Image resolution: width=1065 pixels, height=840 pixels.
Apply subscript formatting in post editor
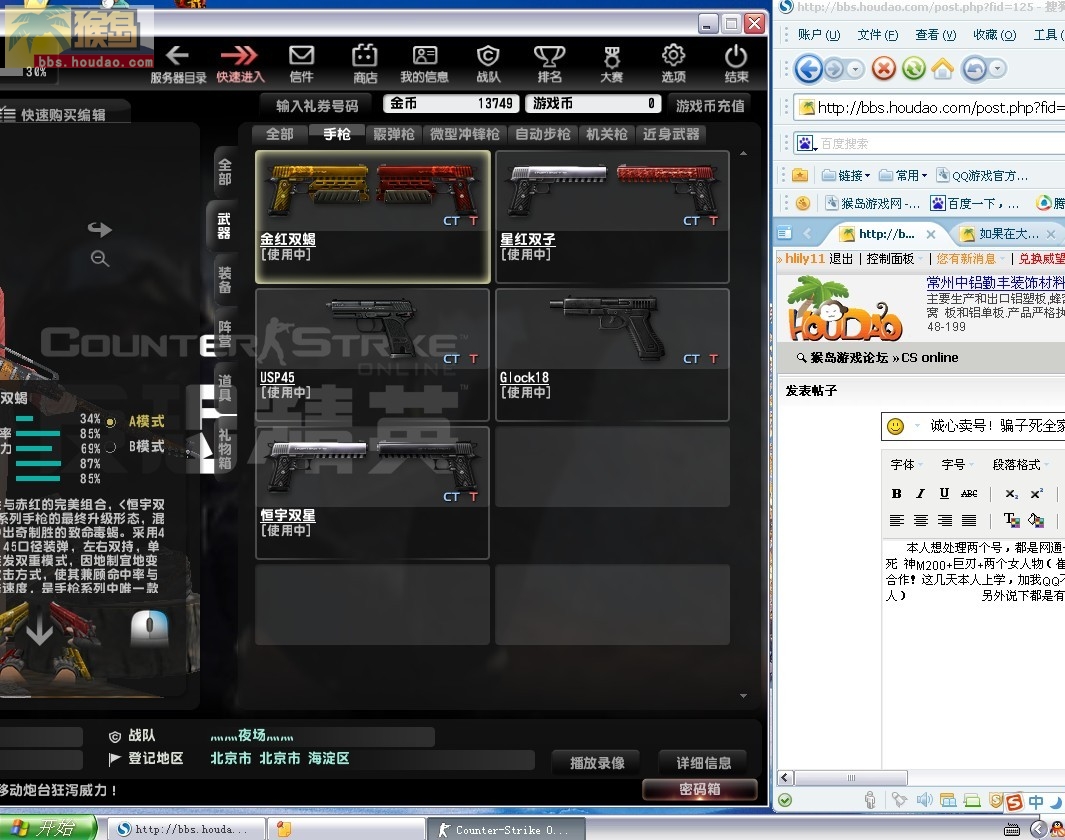pos(1012,494)
